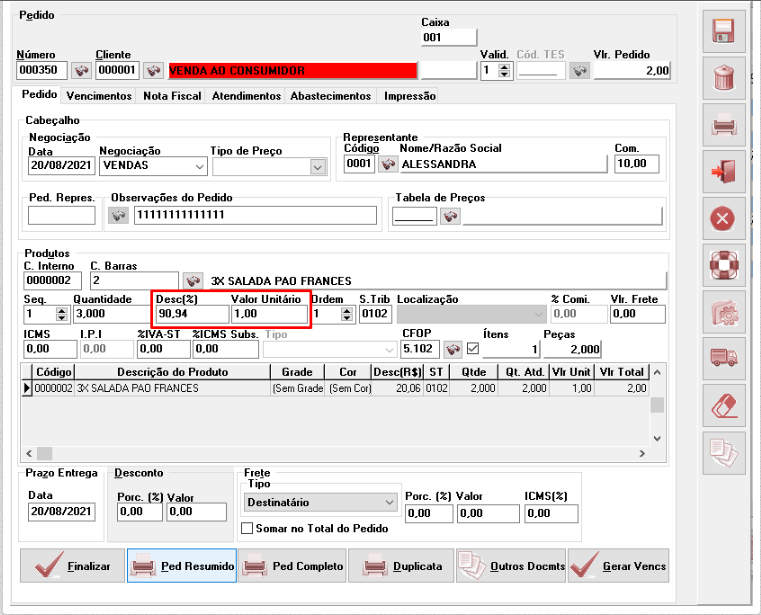The height and width of the screenshot is (615, 761).
Task: Open the Tipo de Preço dropdown
Action: tap(318, 167)
